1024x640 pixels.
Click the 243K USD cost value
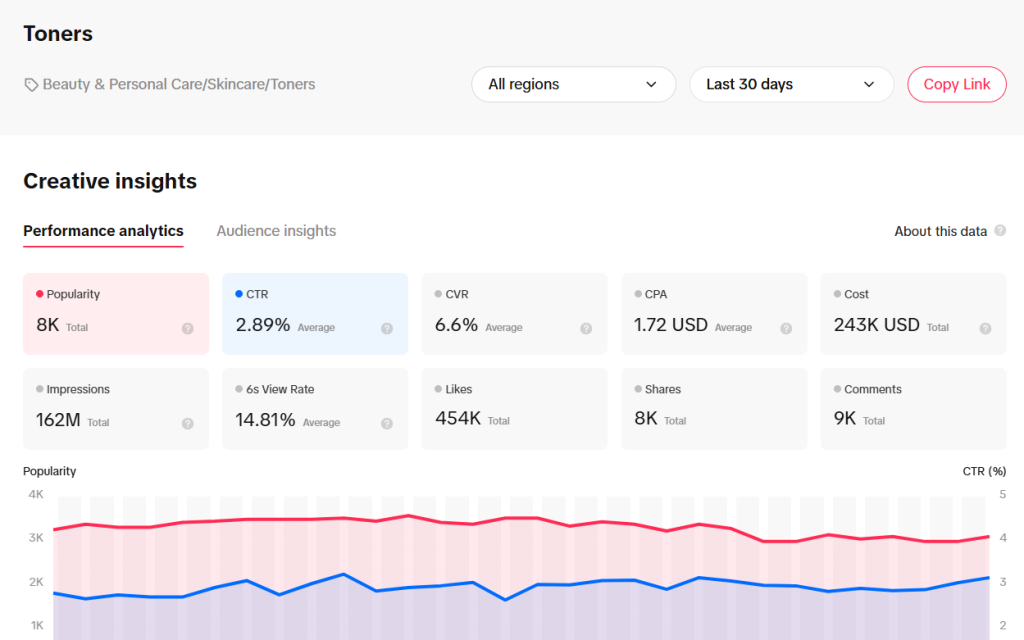[876, 325]
